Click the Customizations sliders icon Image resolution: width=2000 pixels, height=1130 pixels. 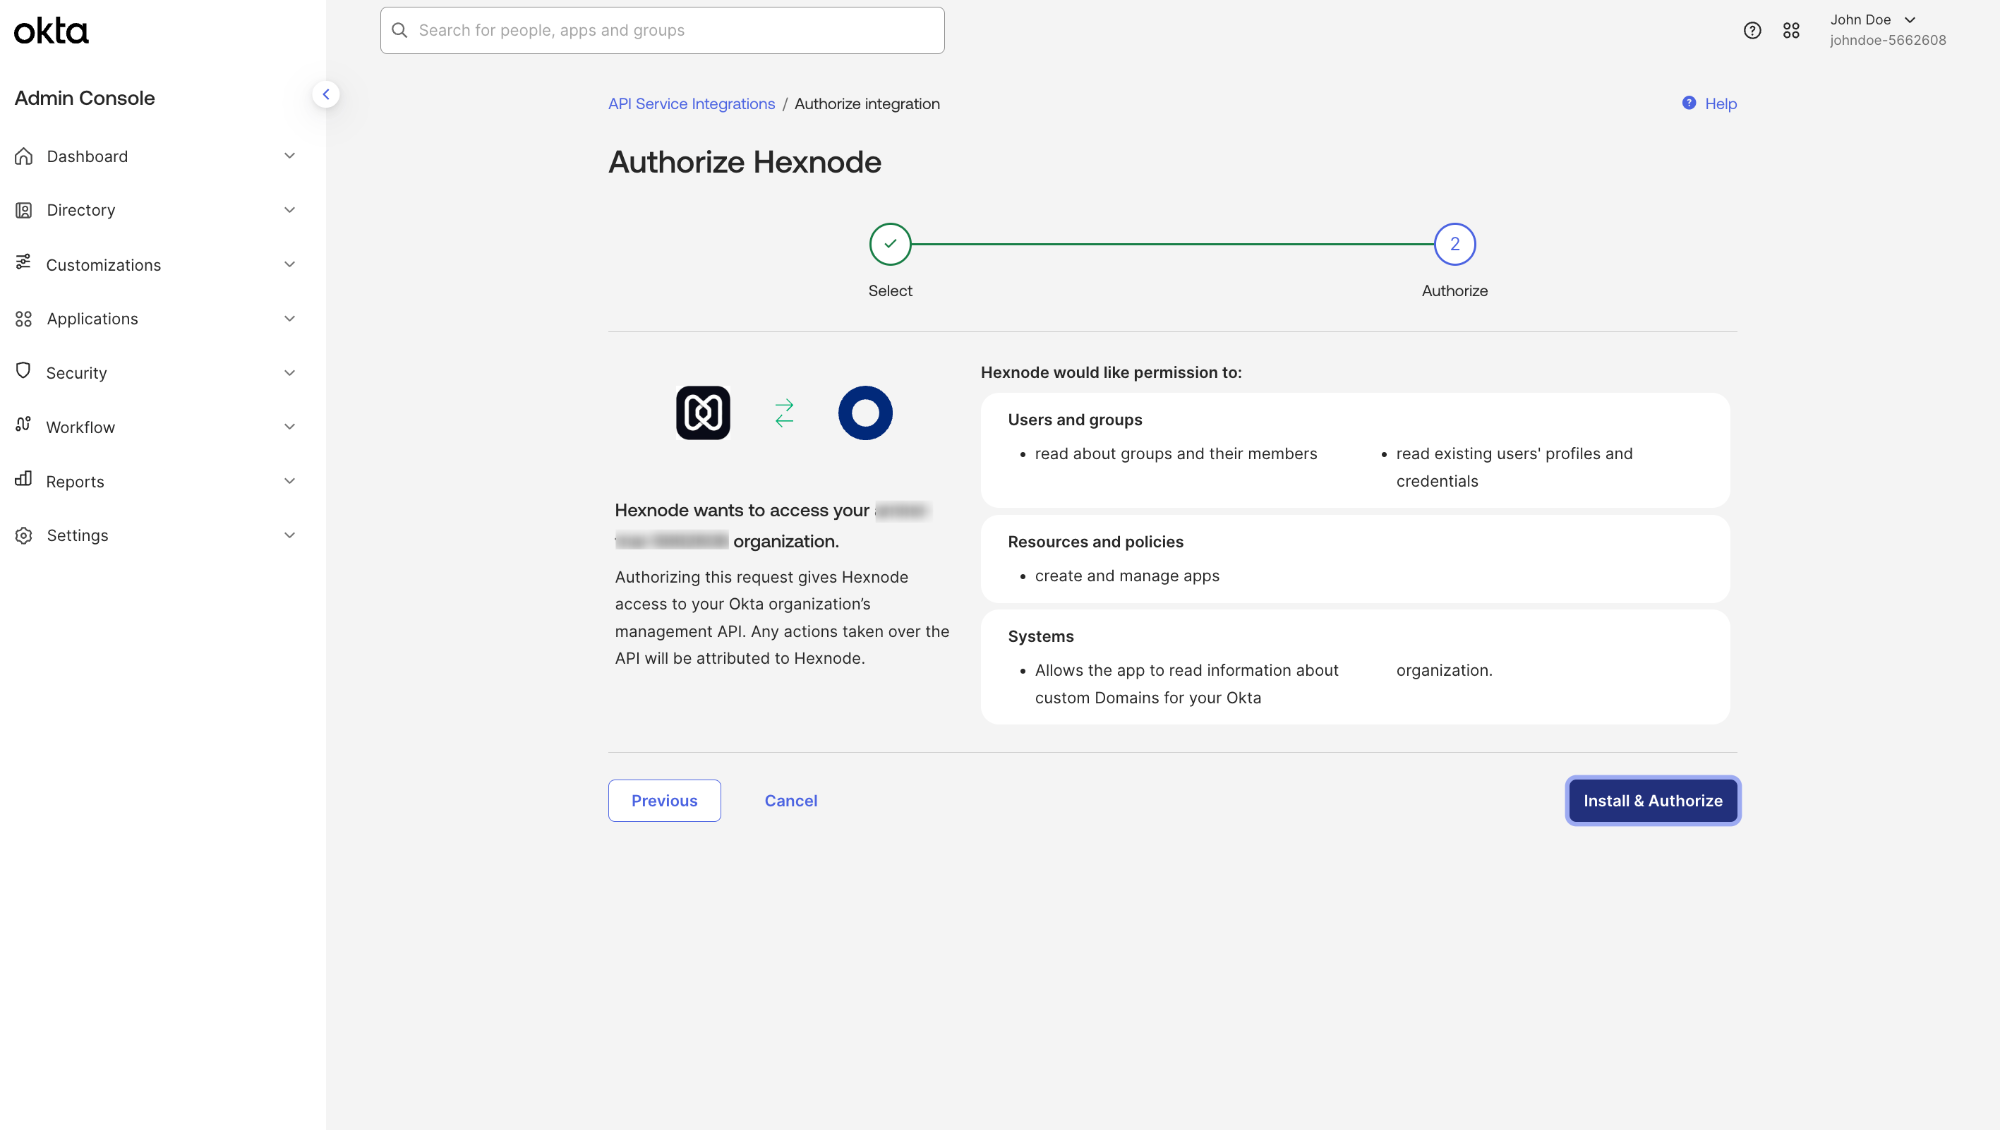[23, 262]
